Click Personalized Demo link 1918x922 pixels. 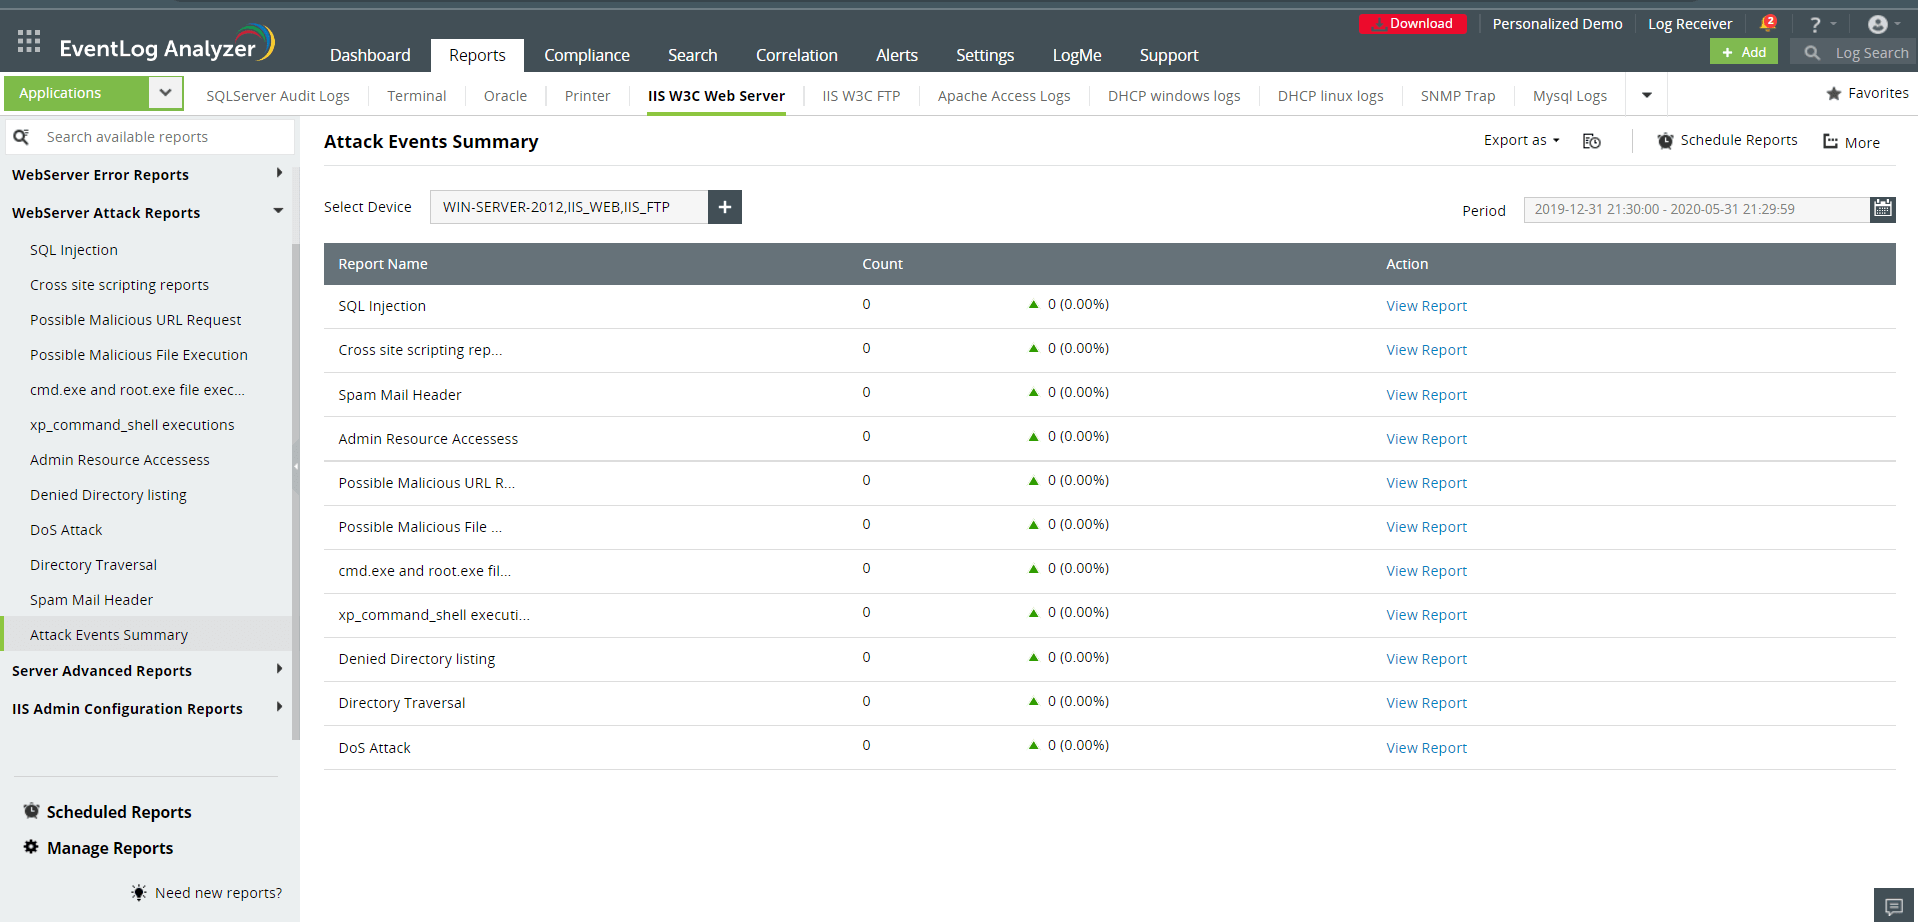[x=1557, y=24]
